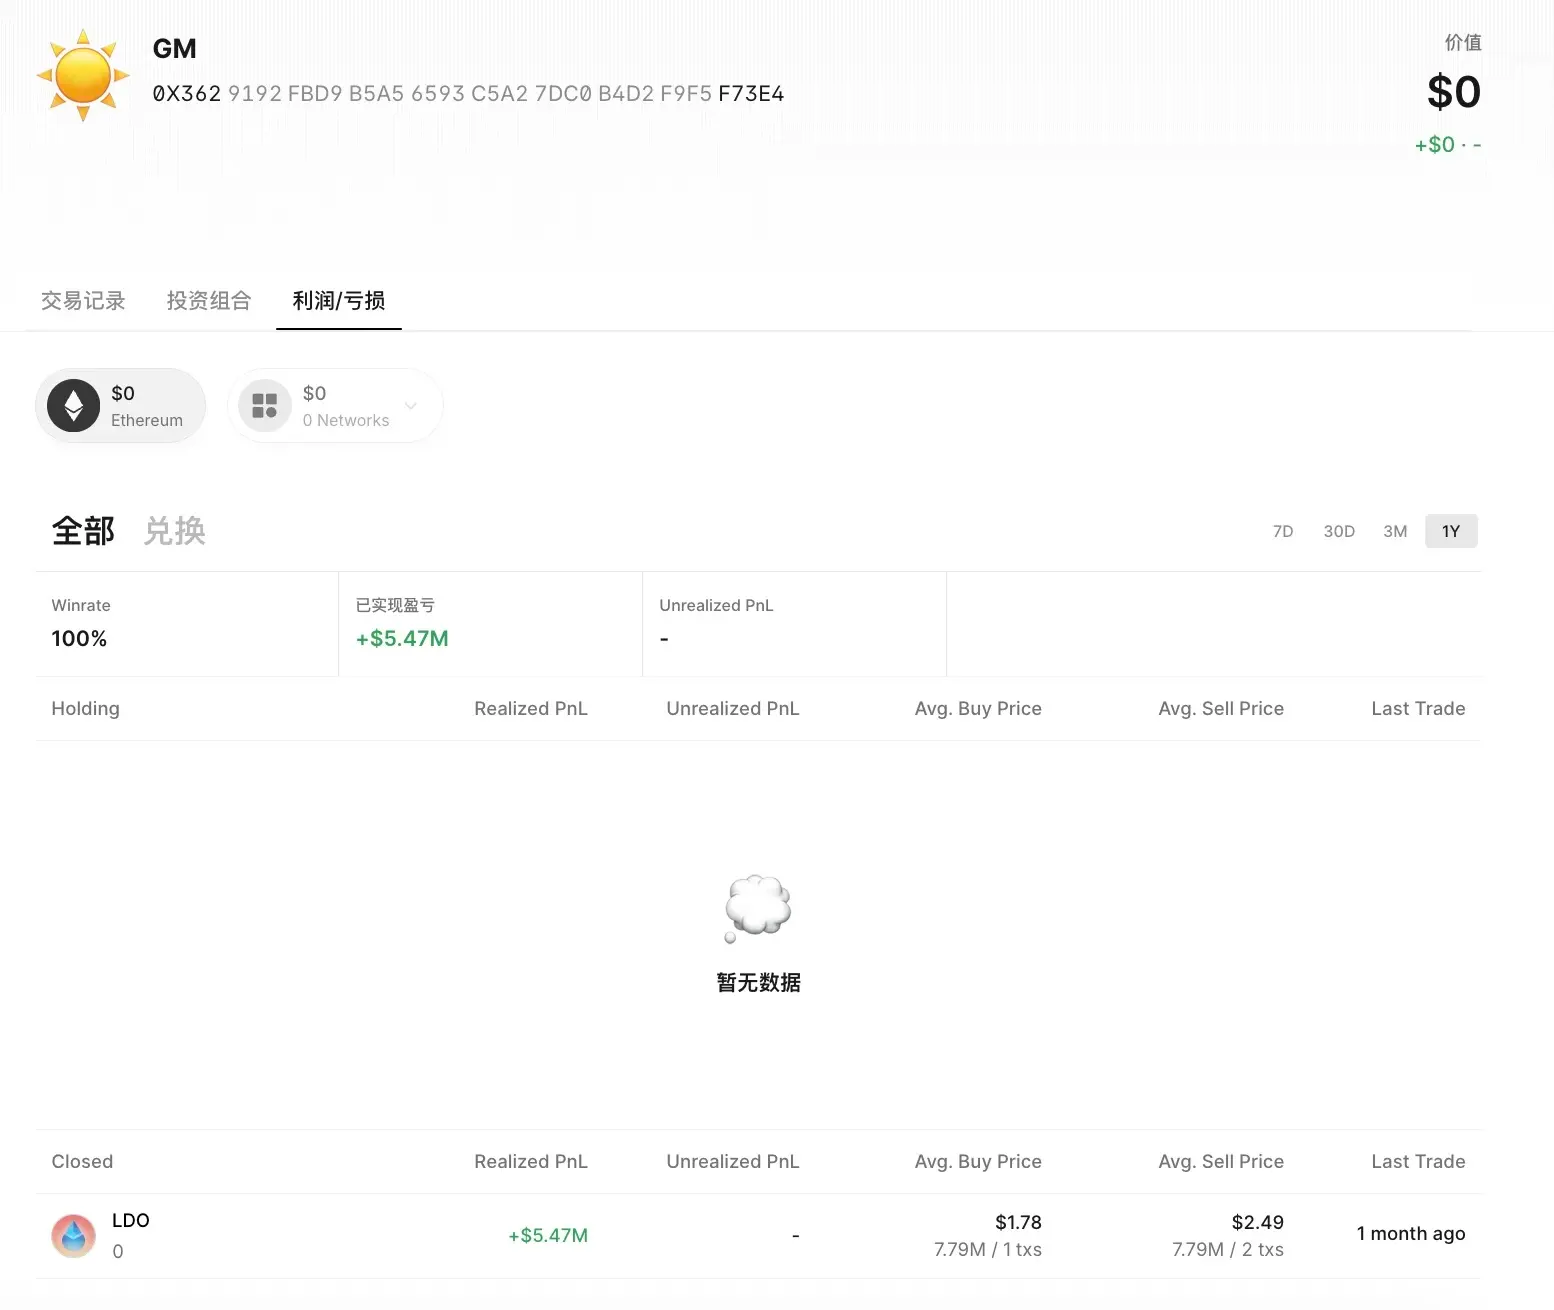Switch to the 兑换 filter
1554x1310 pixels.
click(x=174, y=531)
